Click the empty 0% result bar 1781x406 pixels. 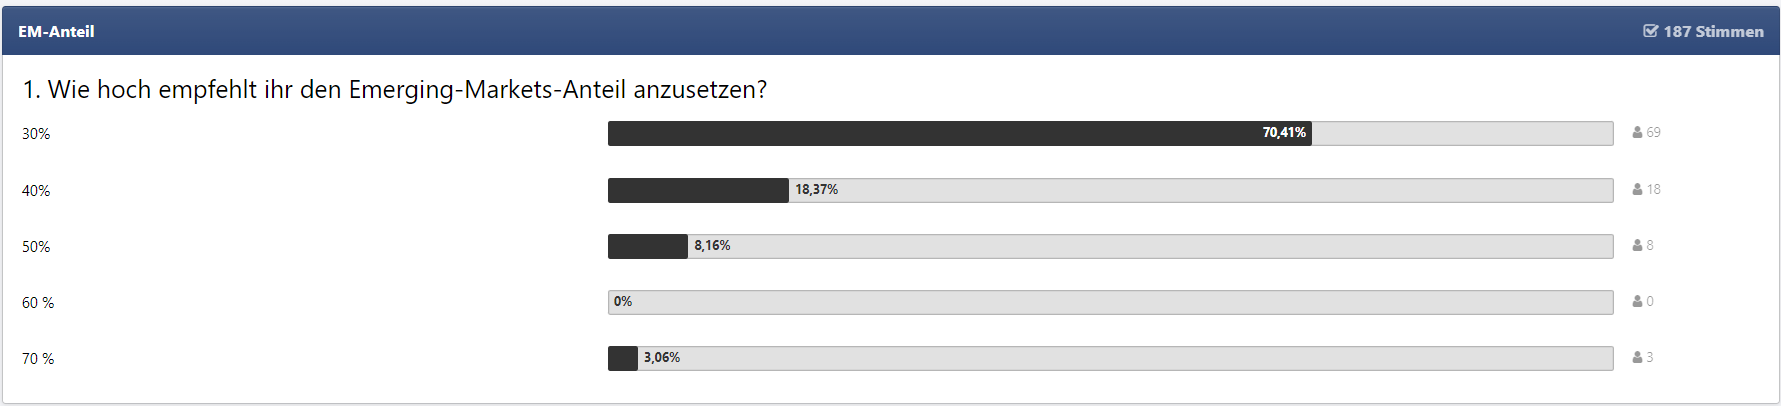tap(1110, 302)
